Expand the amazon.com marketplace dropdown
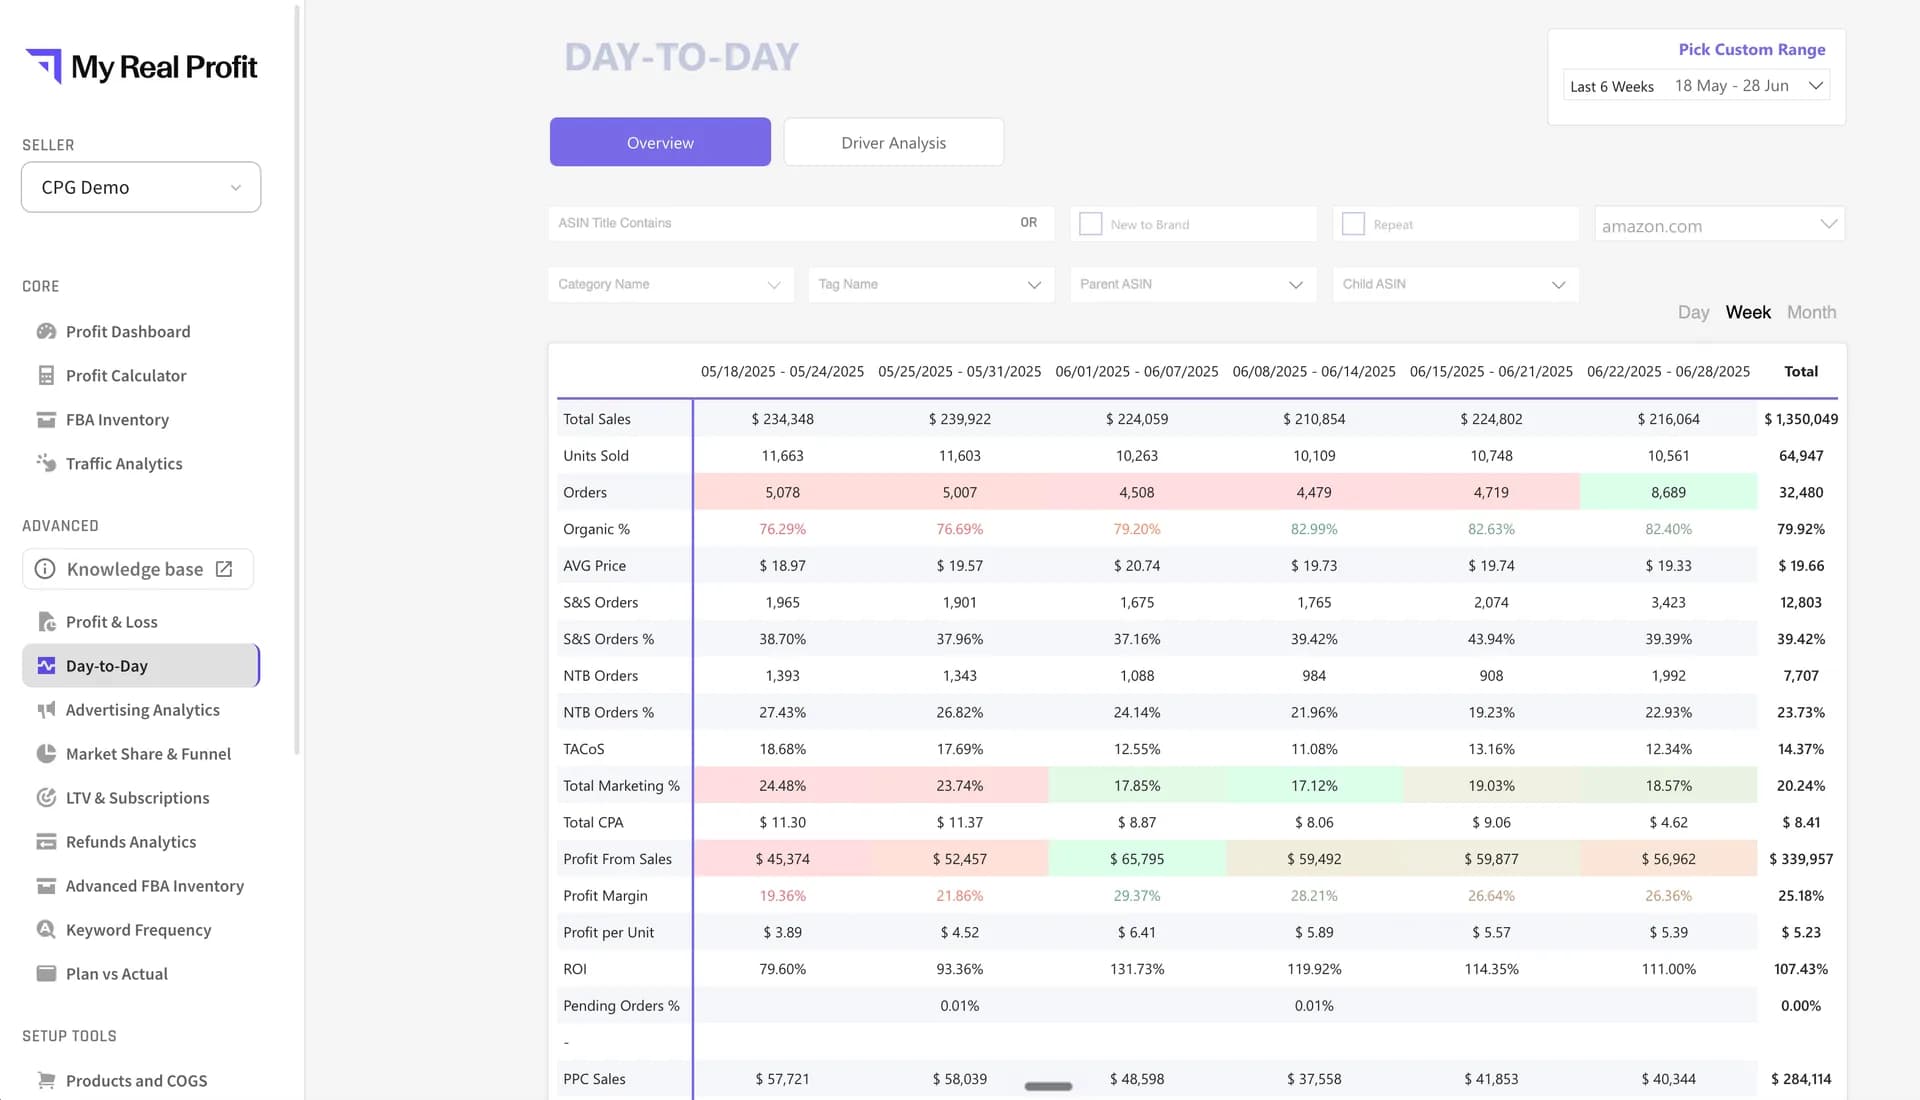Image resolution: width=1920 pixels, height=1100 pixels. (1720, 224)
